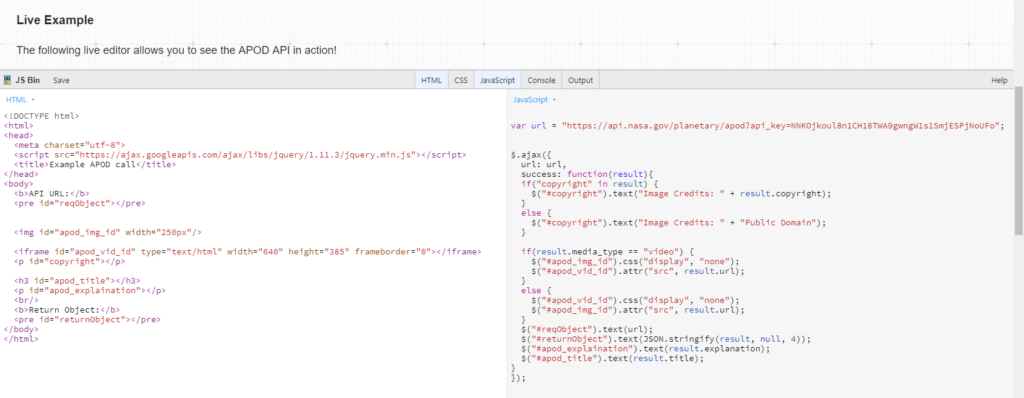Click the 'url: url,' line
The width and height of the screenshot is (1024, 398).
click(543, 165)
